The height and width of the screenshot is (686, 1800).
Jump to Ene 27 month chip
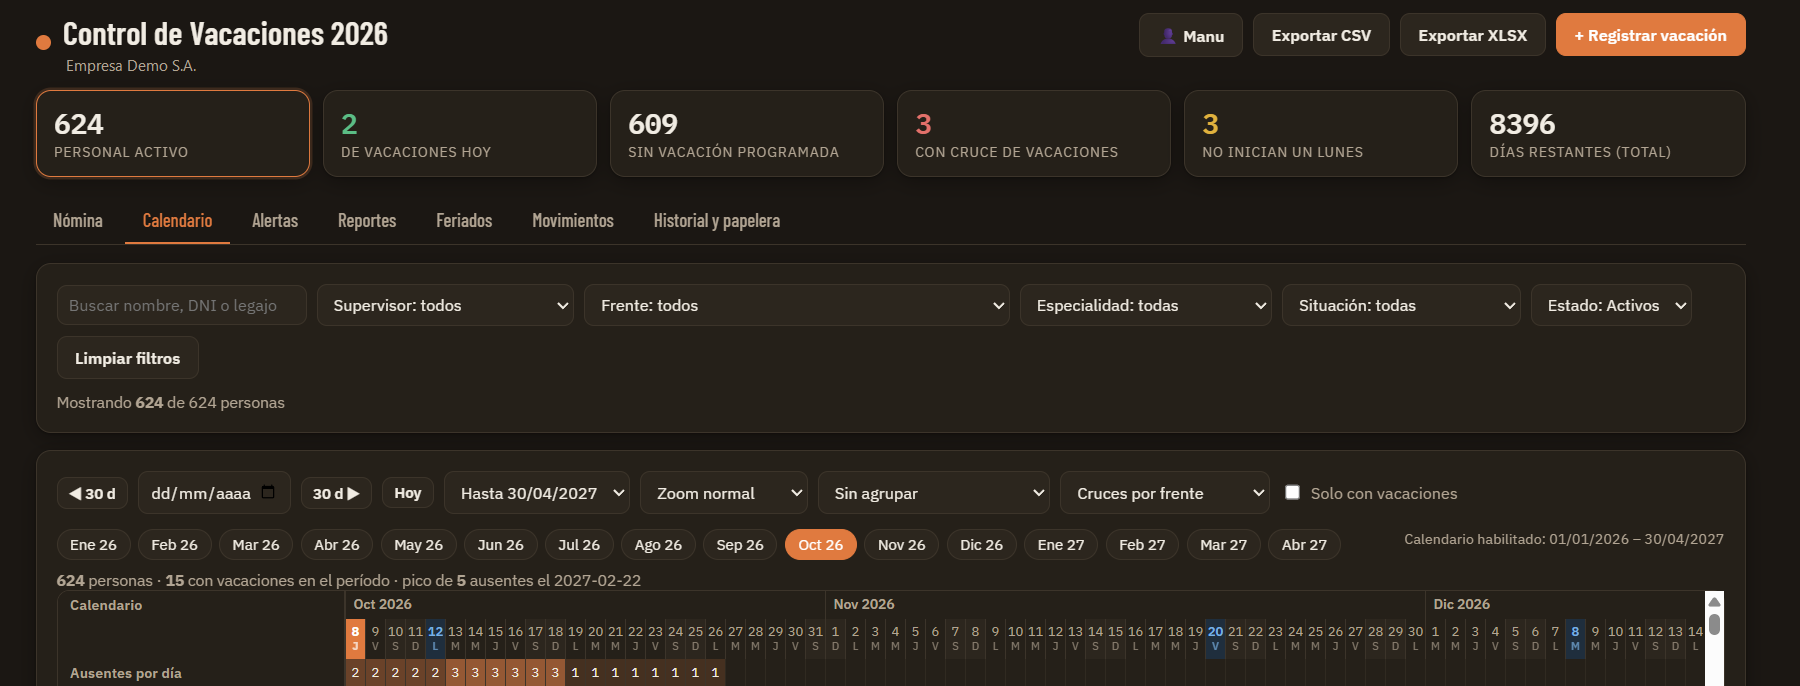[x=1061, y=544]
